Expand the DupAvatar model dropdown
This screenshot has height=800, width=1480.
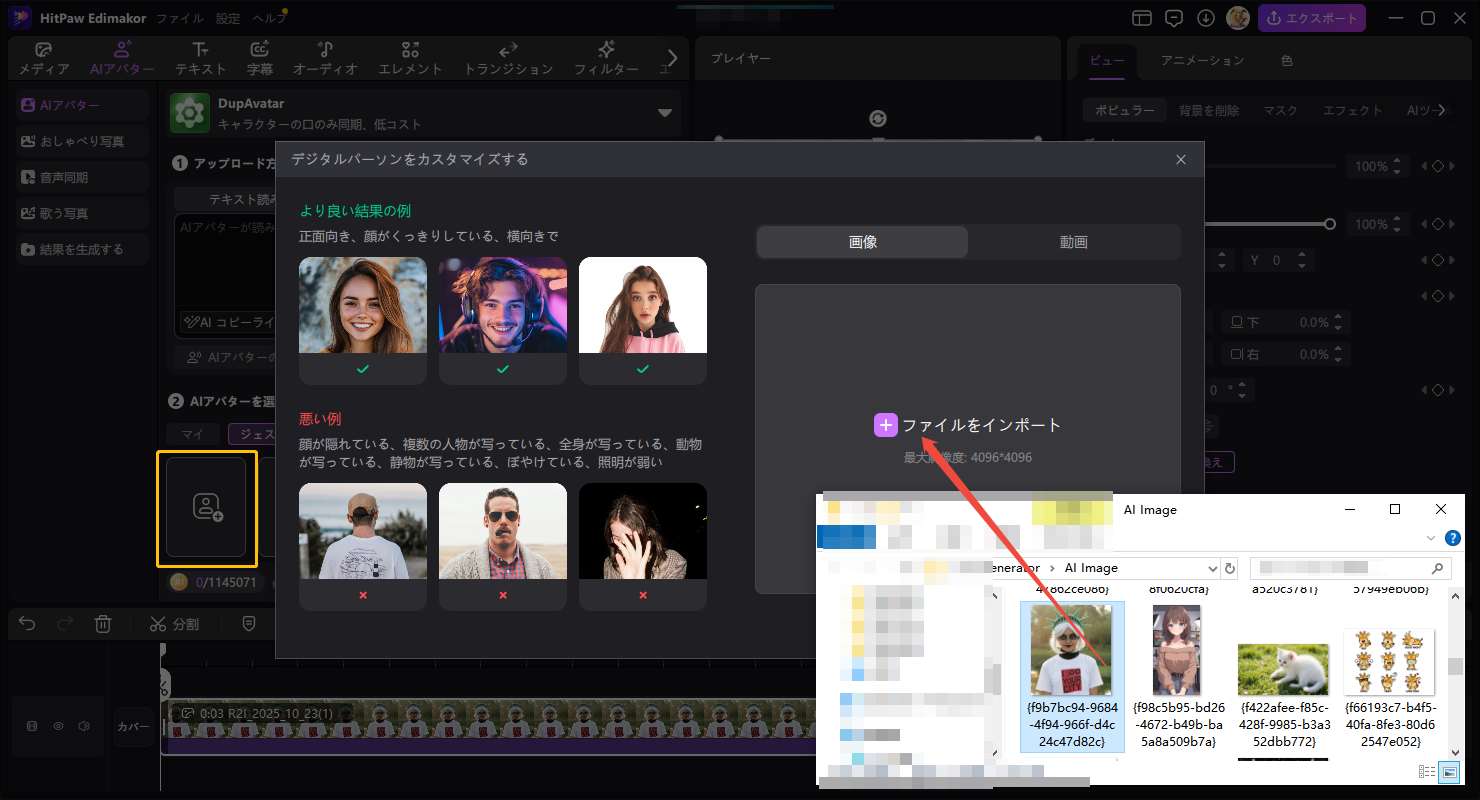click(x=664, y=113)
